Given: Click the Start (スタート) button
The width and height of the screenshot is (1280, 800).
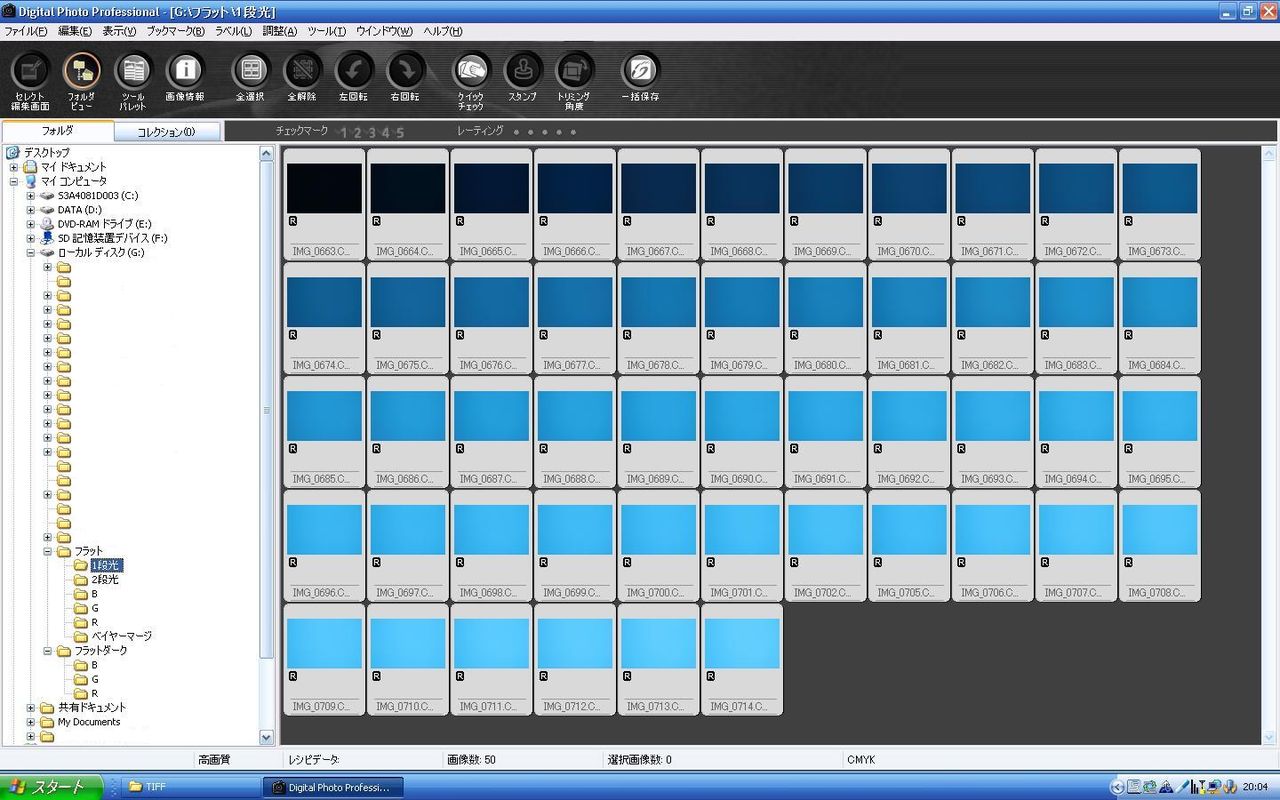Looking at the screenshot, I should [x=52, y=787].
